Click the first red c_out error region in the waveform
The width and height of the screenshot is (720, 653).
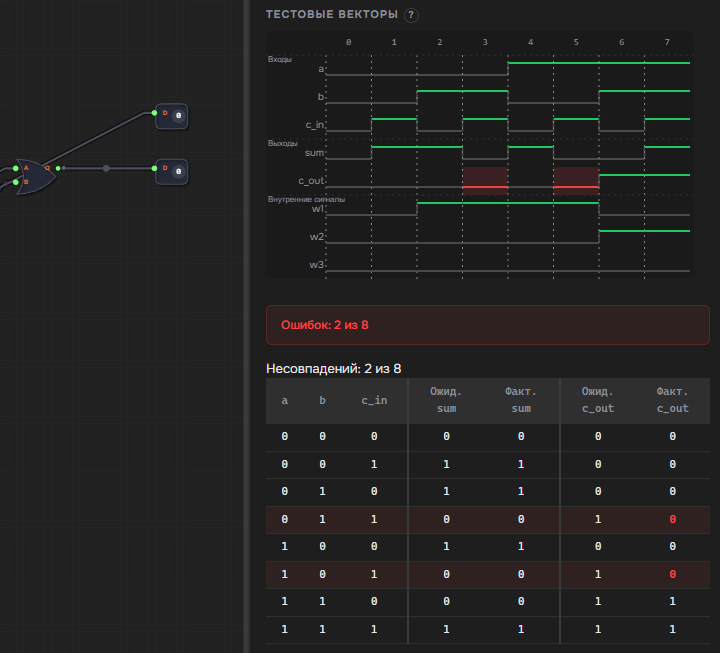click(x=485, y=180)
